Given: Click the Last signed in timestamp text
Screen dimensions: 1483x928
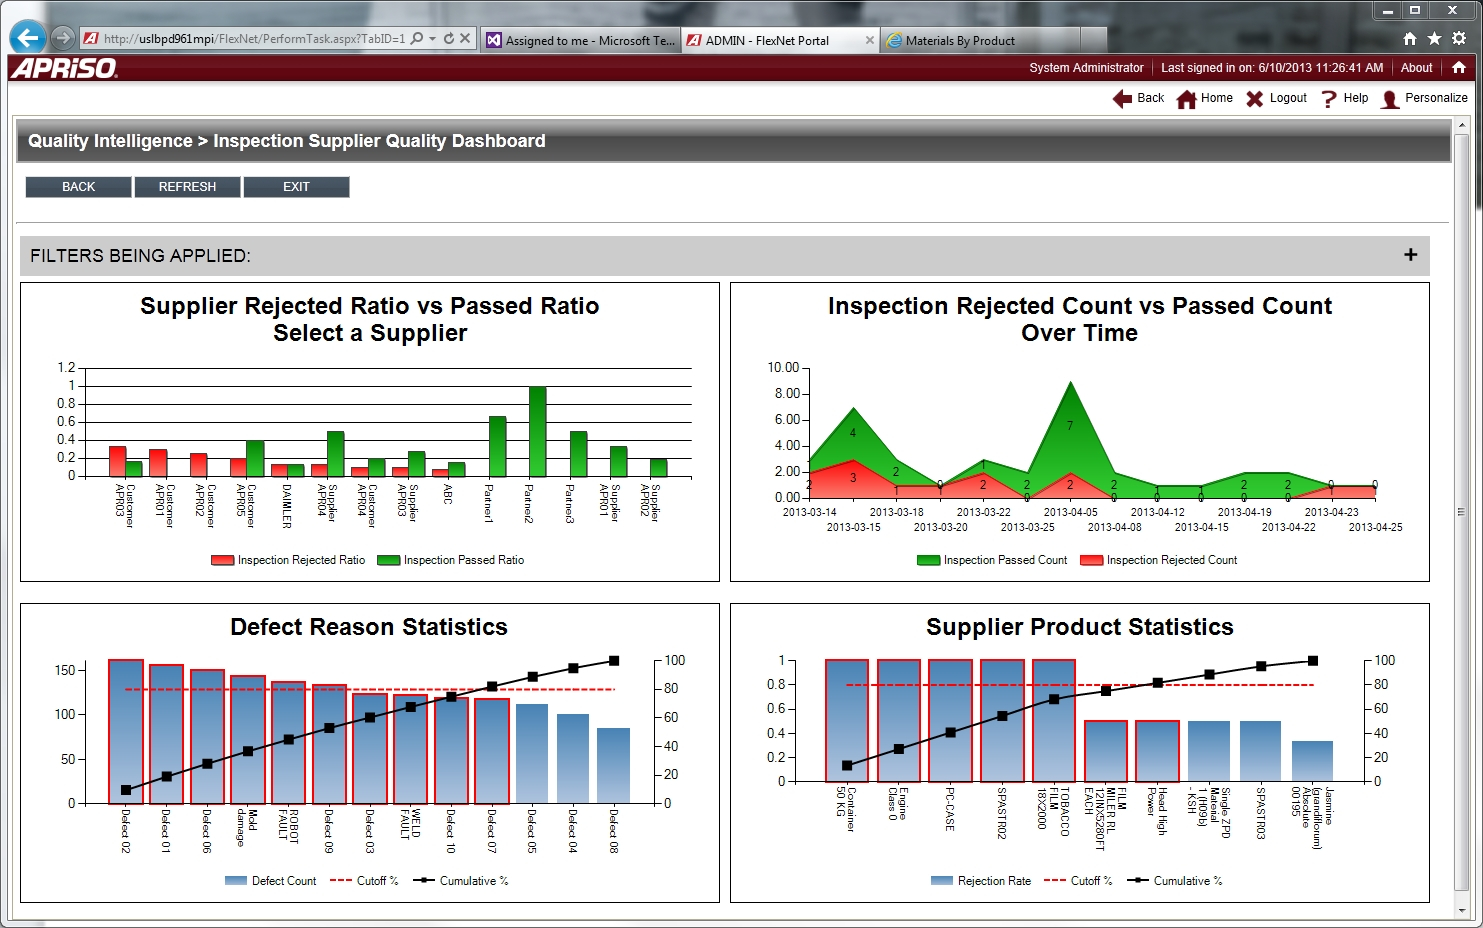Looking at the screenshot, I should [x=1272, y=68].
